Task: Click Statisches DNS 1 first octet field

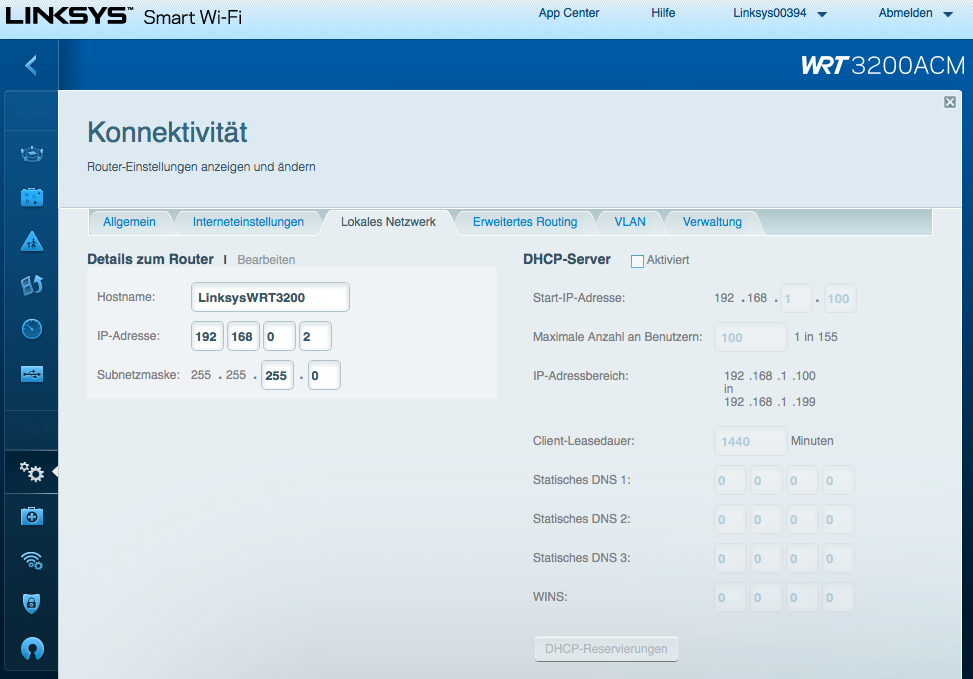Action: point(730,480)
